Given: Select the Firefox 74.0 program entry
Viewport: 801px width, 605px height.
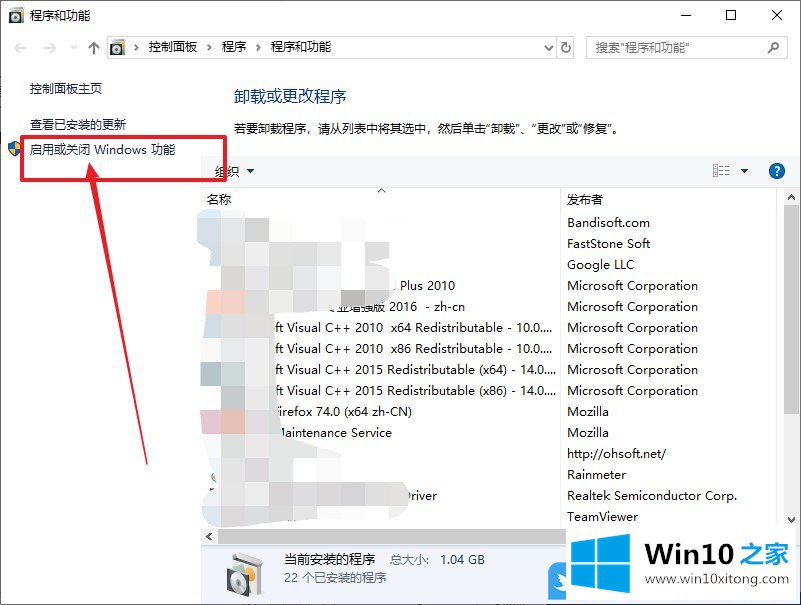Looking at the screenshot, I should pos(381,412).
